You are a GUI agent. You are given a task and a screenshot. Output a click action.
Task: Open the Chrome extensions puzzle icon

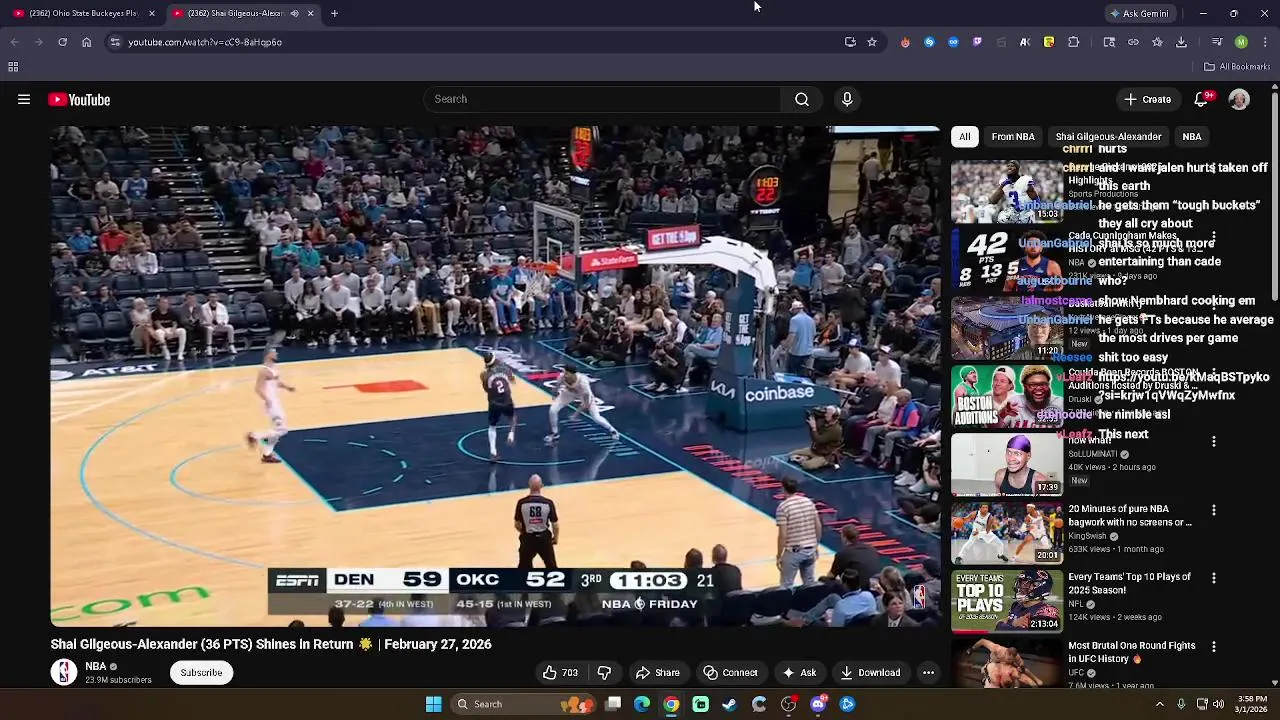[1074, 42]
